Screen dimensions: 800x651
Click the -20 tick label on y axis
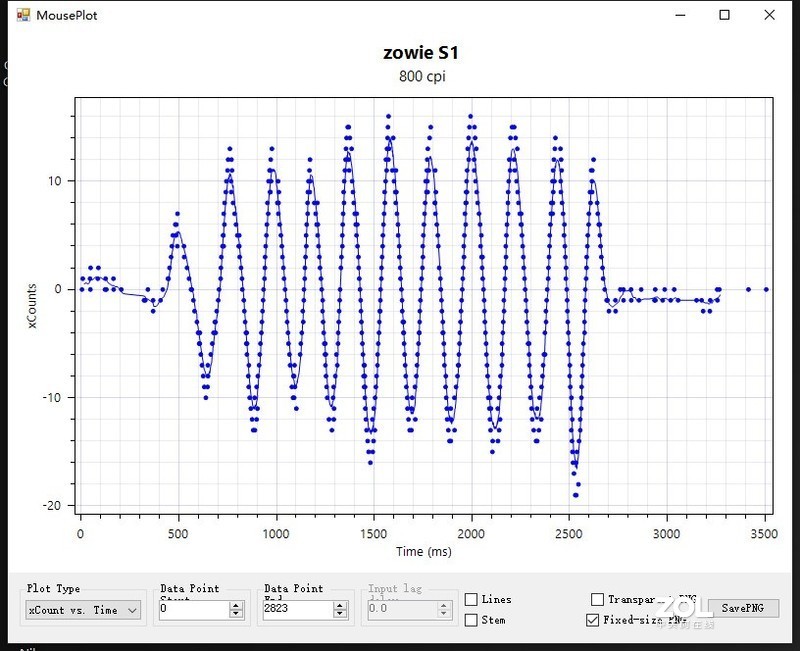52,506
